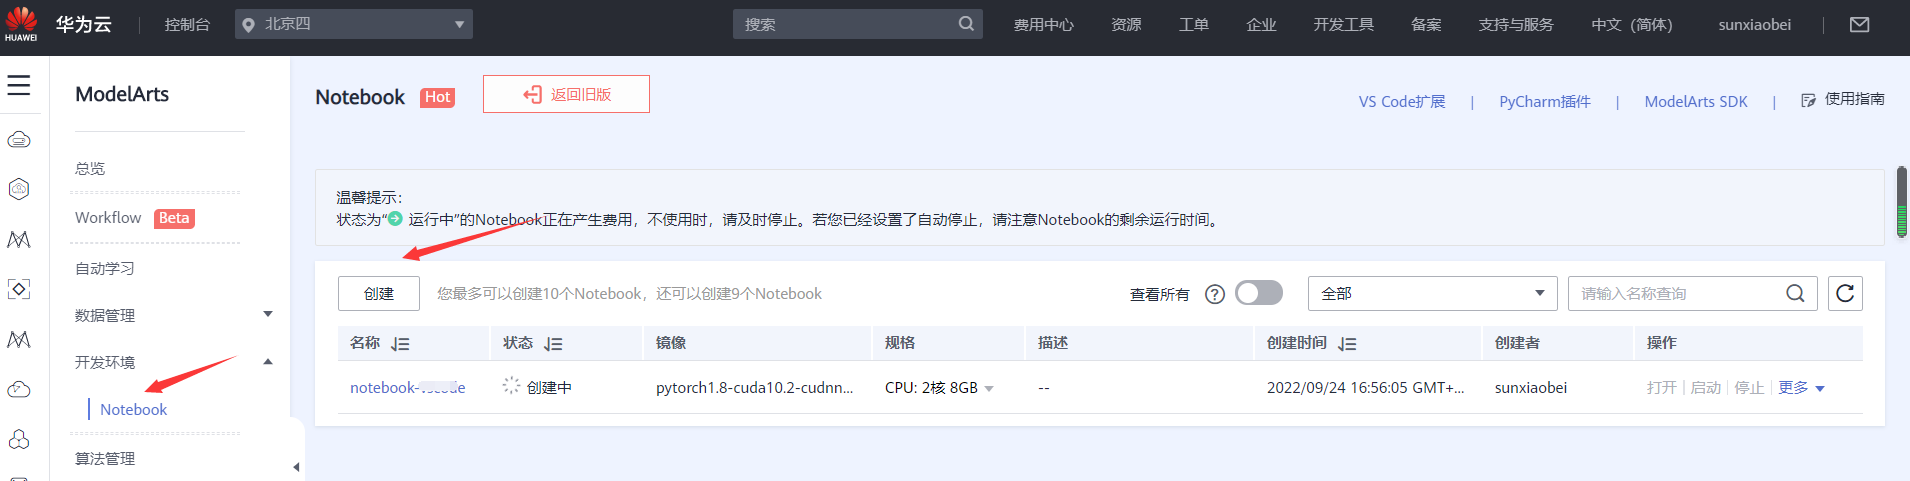Open 费用中心 in the top menu
Viewport: 1910px width, 481px height.
[1043, 25]
